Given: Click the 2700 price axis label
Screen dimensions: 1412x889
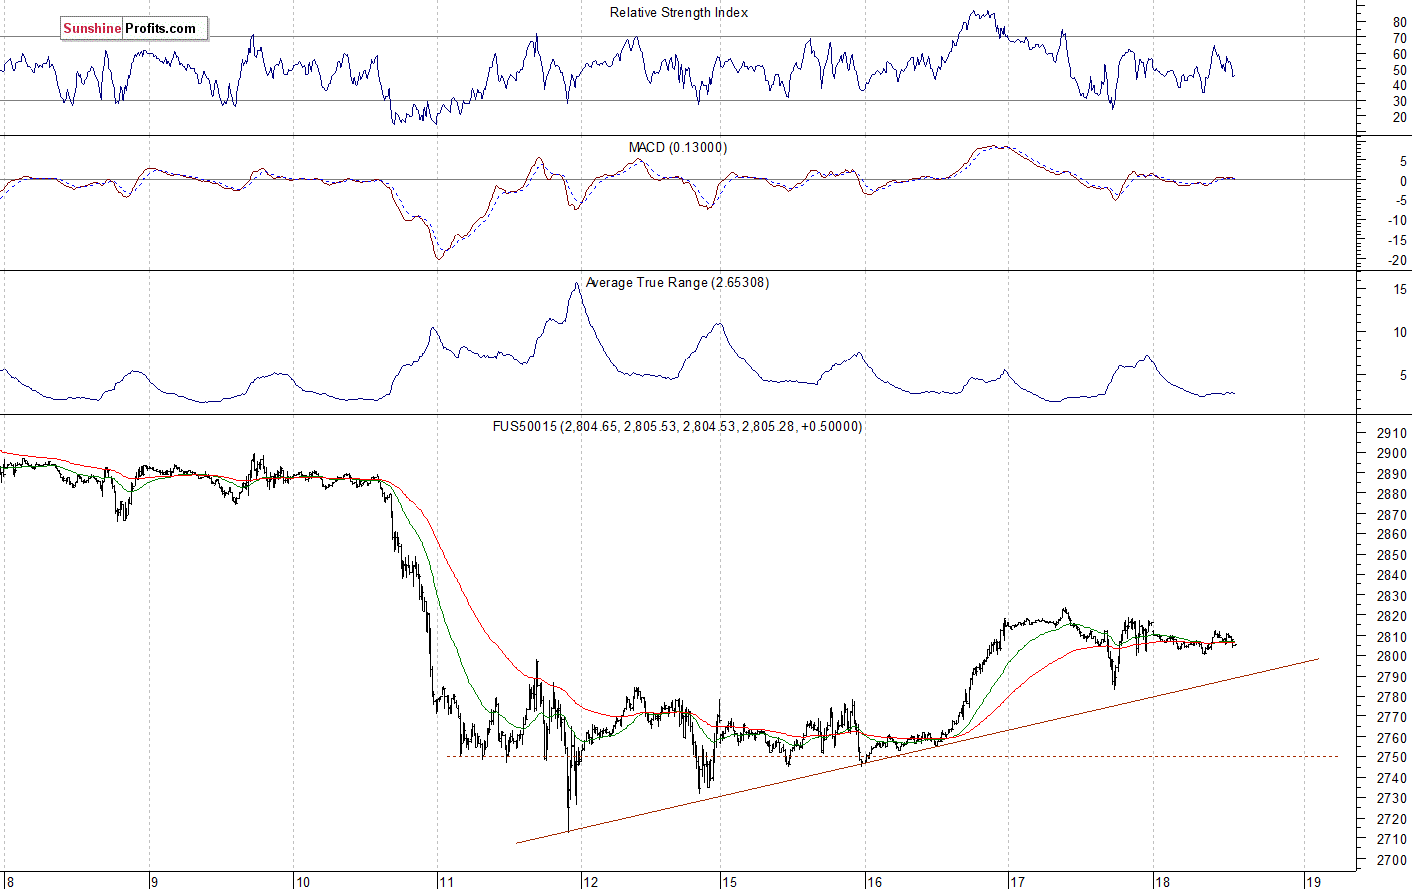Looking at the screenshot, I should point(1392,860).
